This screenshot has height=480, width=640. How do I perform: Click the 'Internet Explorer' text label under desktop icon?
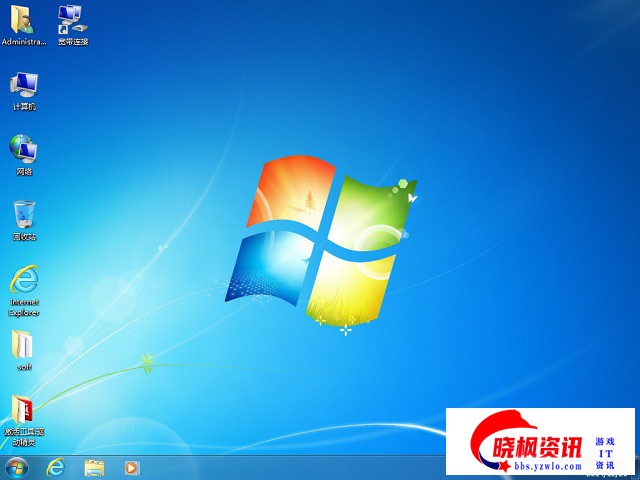coord(24,306)
